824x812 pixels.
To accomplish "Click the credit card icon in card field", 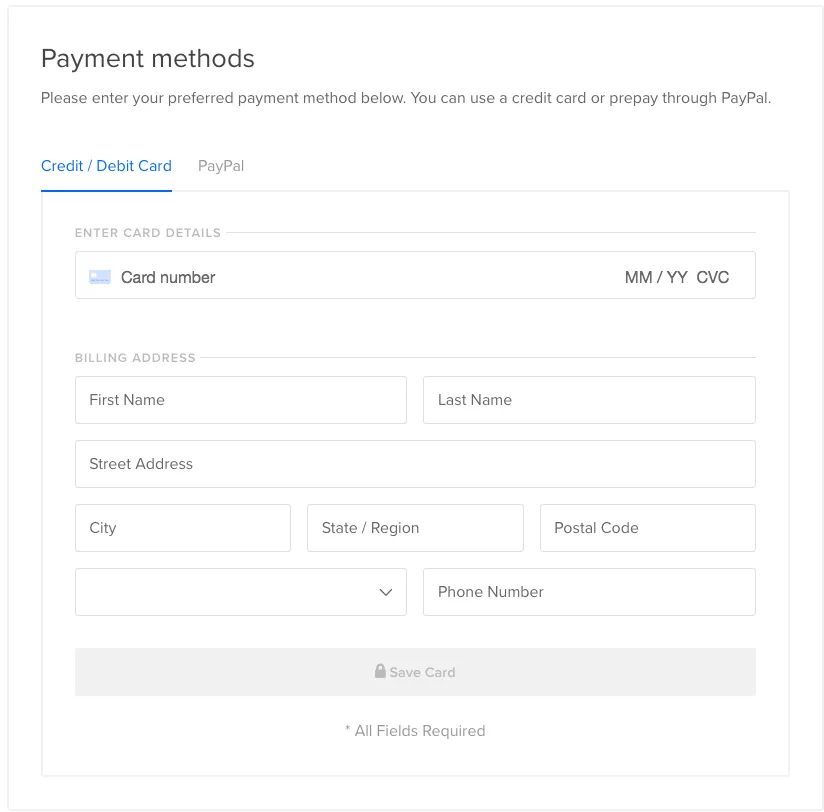I will pyautogui.click(x=100, y=277).
